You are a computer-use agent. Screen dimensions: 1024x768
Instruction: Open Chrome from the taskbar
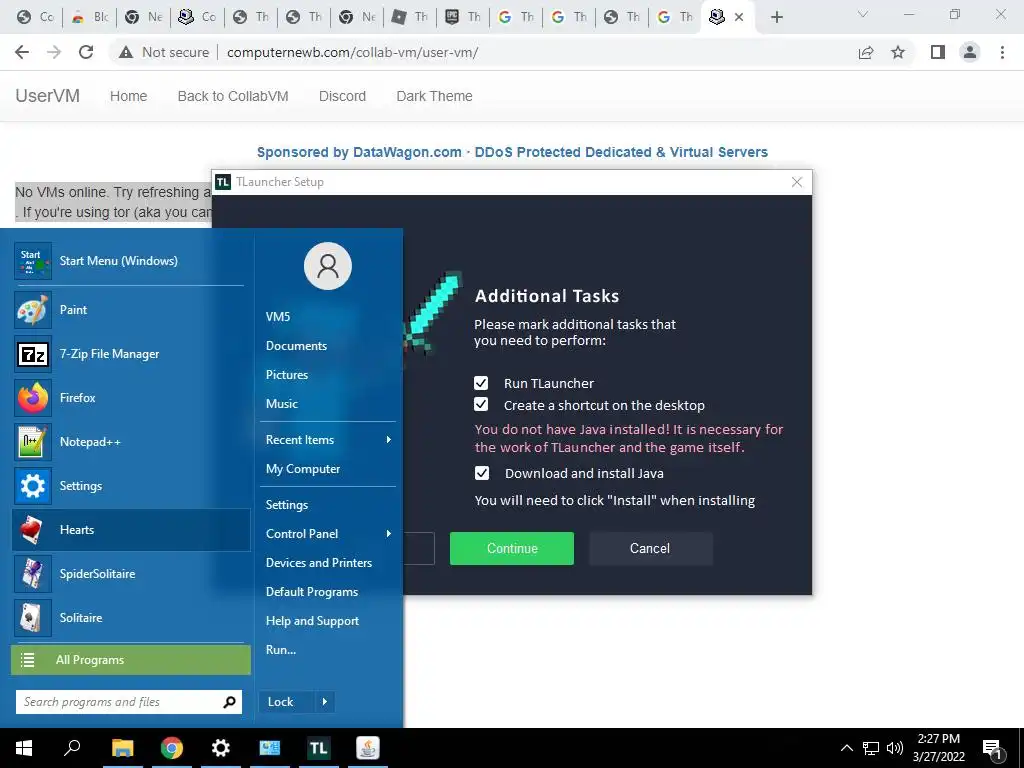coord(172,748)
